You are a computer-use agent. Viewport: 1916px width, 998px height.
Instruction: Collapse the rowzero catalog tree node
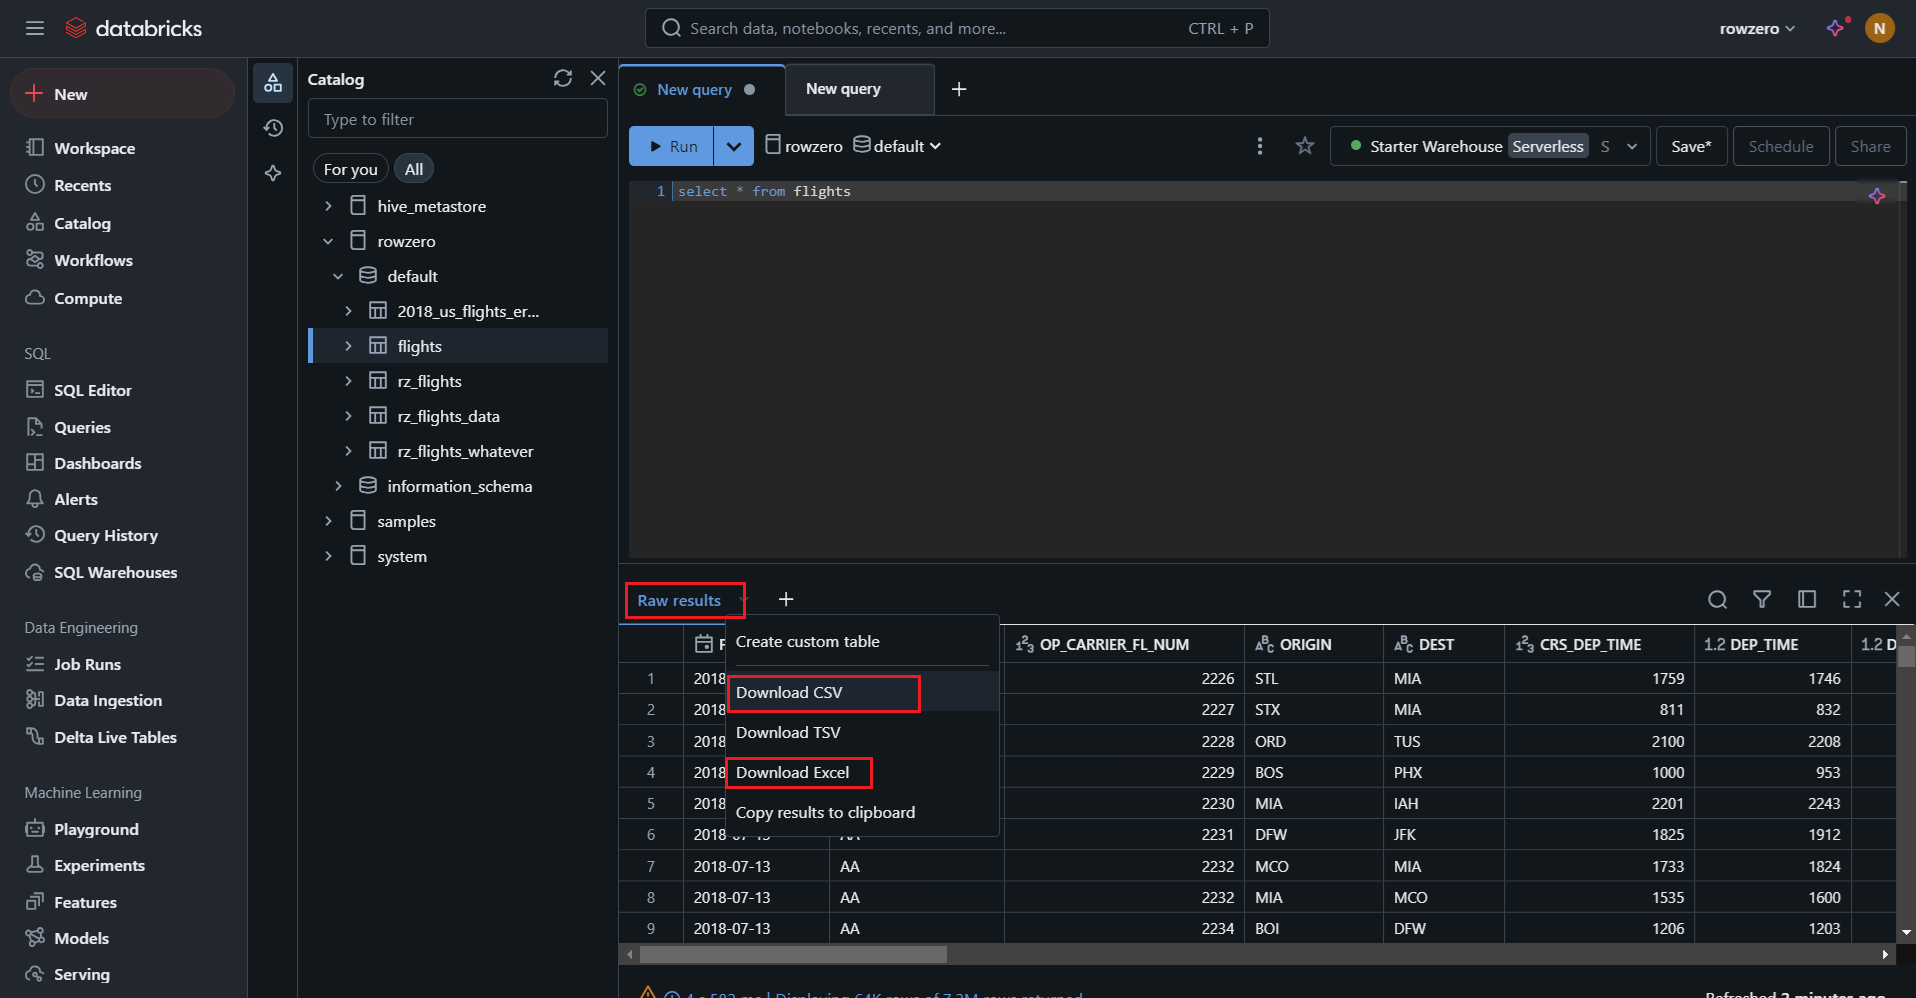click(x=328, y=241)
